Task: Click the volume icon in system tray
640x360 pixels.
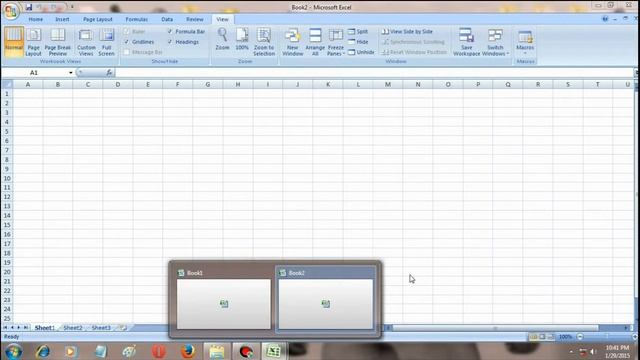Action: point(593,351)
